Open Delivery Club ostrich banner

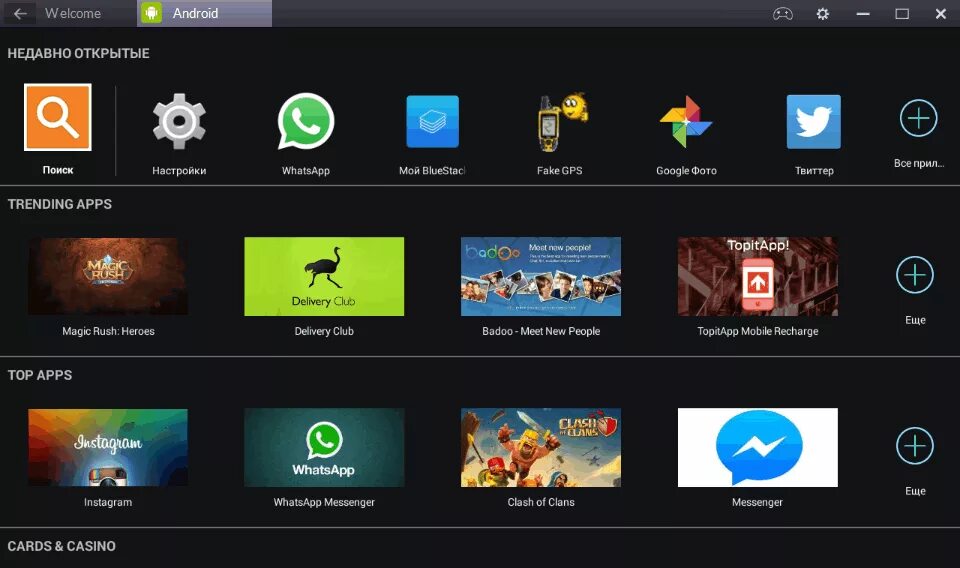click(x=324, y=277)
